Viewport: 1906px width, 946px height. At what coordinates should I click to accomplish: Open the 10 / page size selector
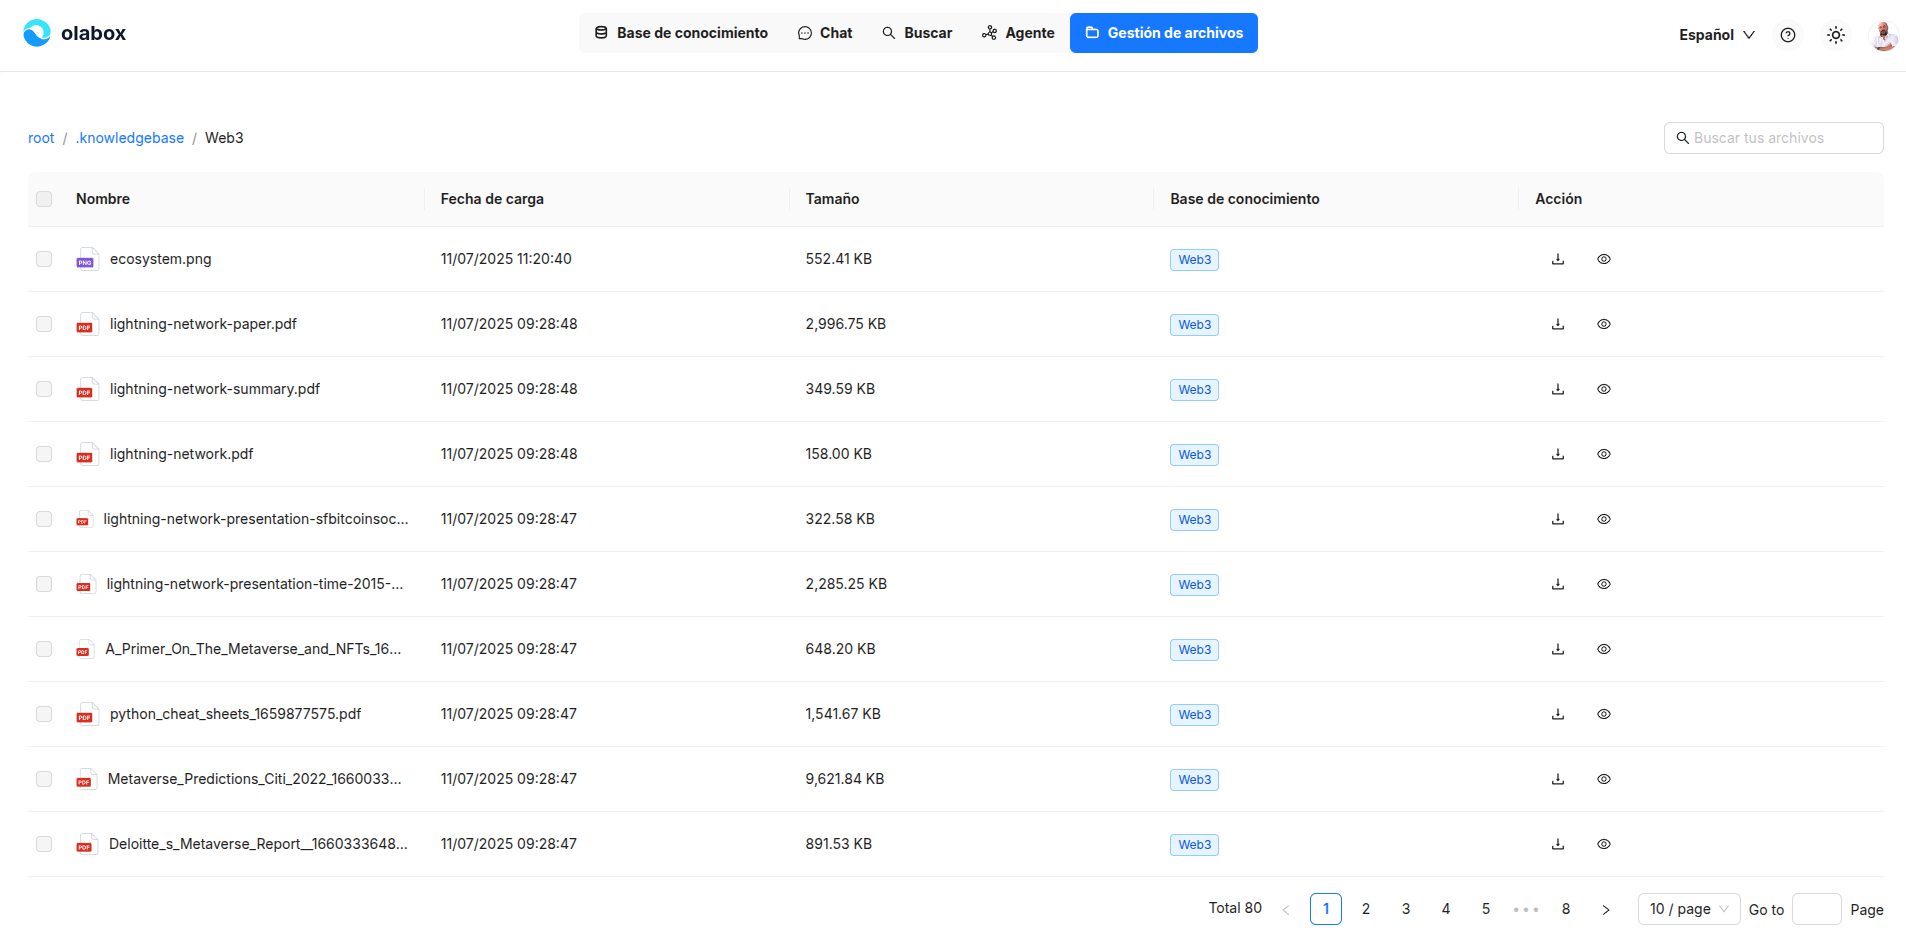tap(1687, 909)
